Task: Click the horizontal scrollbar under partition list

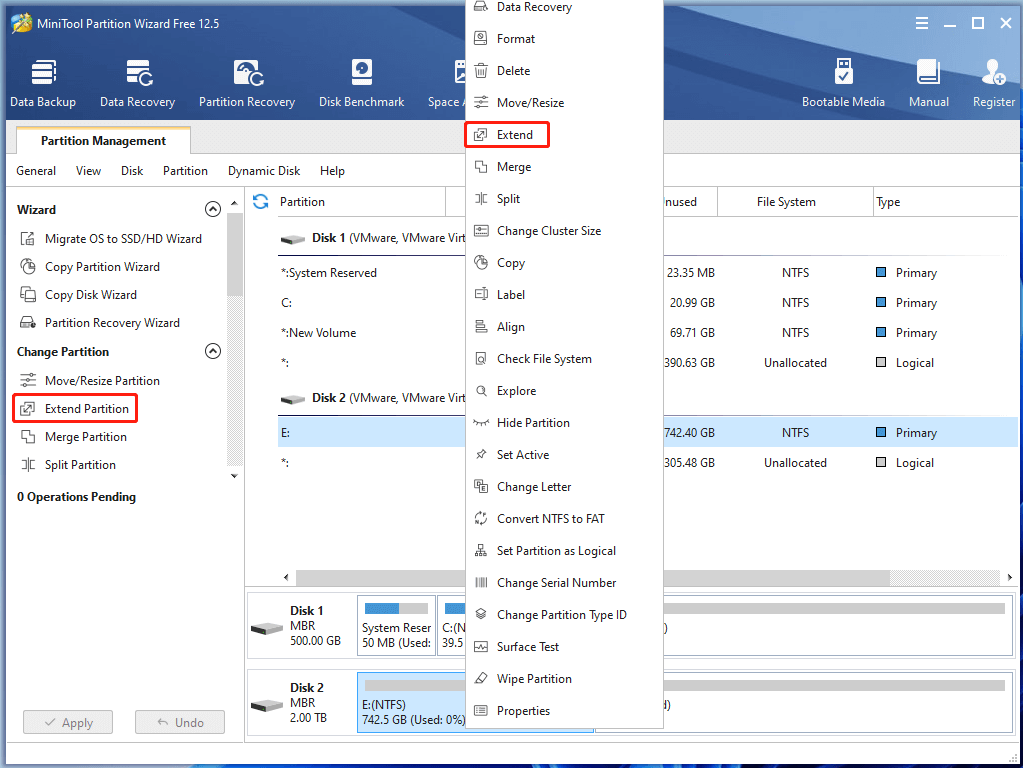Action: click(380, 578)
